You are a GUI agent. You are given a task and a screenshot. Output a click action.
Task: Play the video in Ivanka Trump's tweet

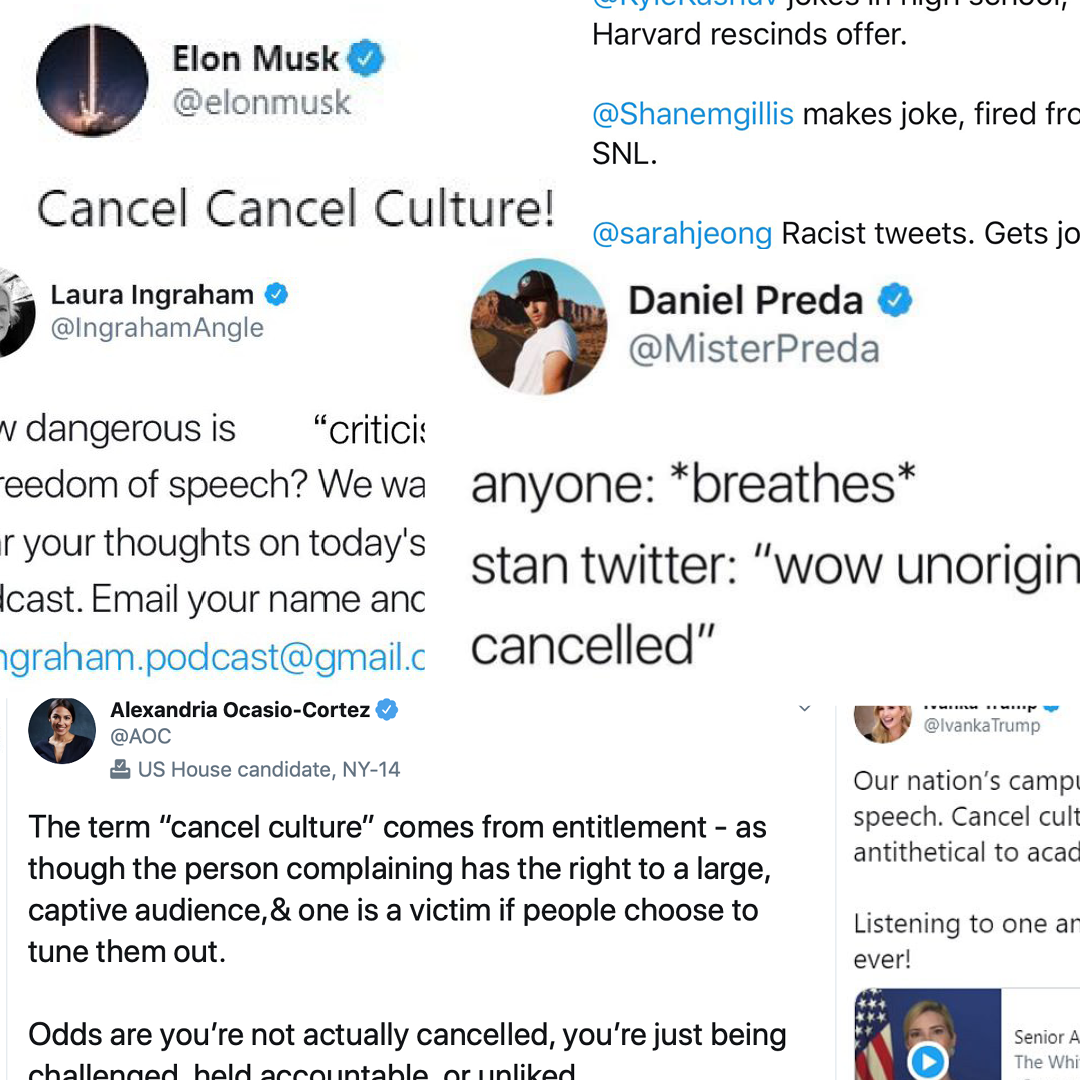tap(927, 1060)
